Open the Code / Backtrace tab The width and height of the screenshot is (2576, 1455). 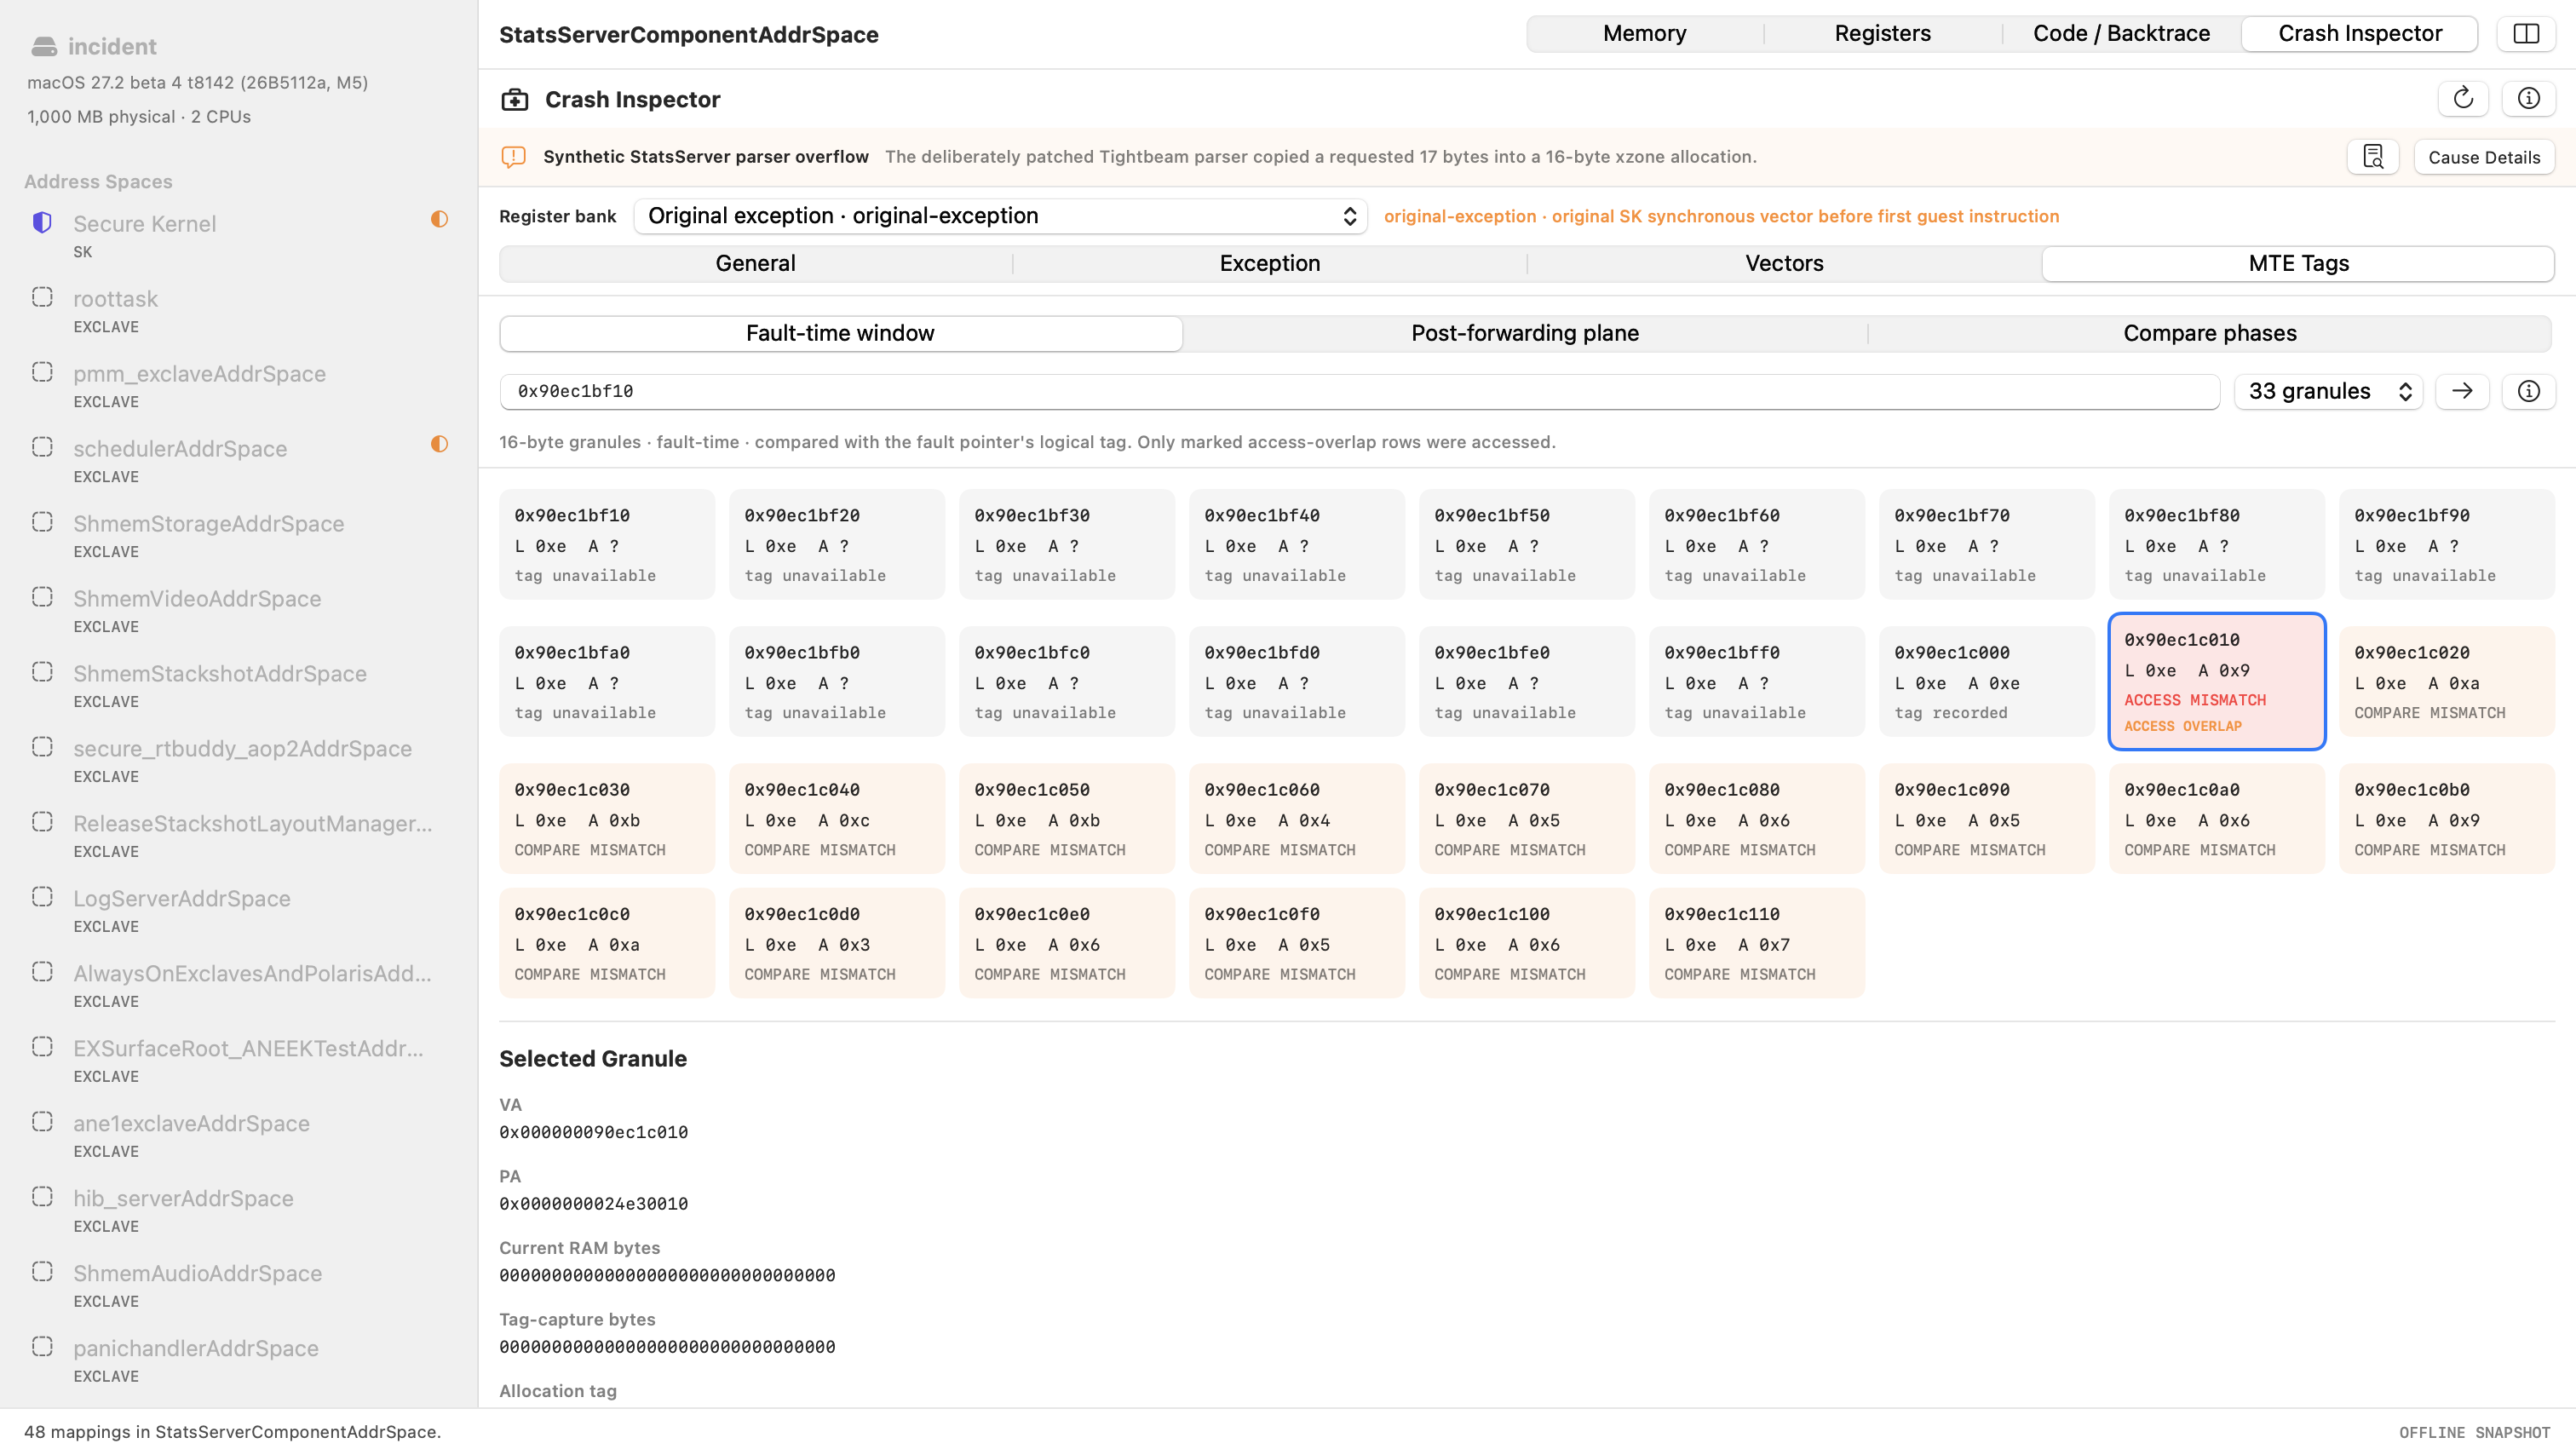point(2121,34)
